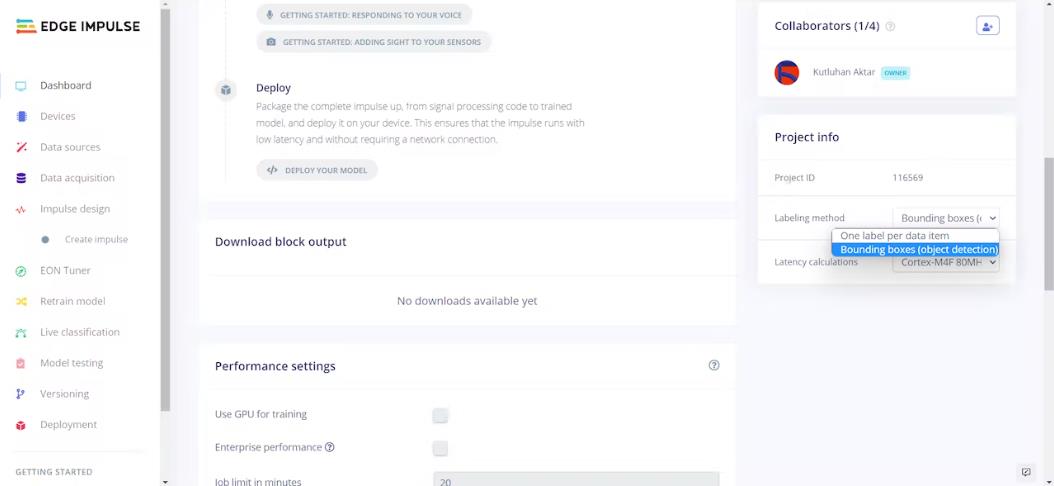Toggle the Enterprise performance checkbox
This screenshot has width=1054, height=486.
click(440, 448)
